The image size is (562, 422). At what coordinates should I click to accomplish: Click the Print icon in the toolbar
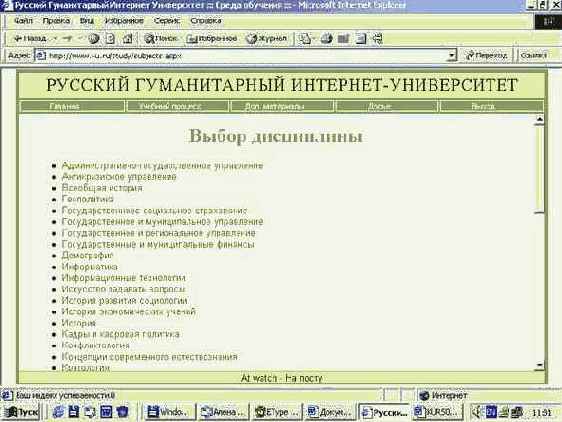(327, 38)
